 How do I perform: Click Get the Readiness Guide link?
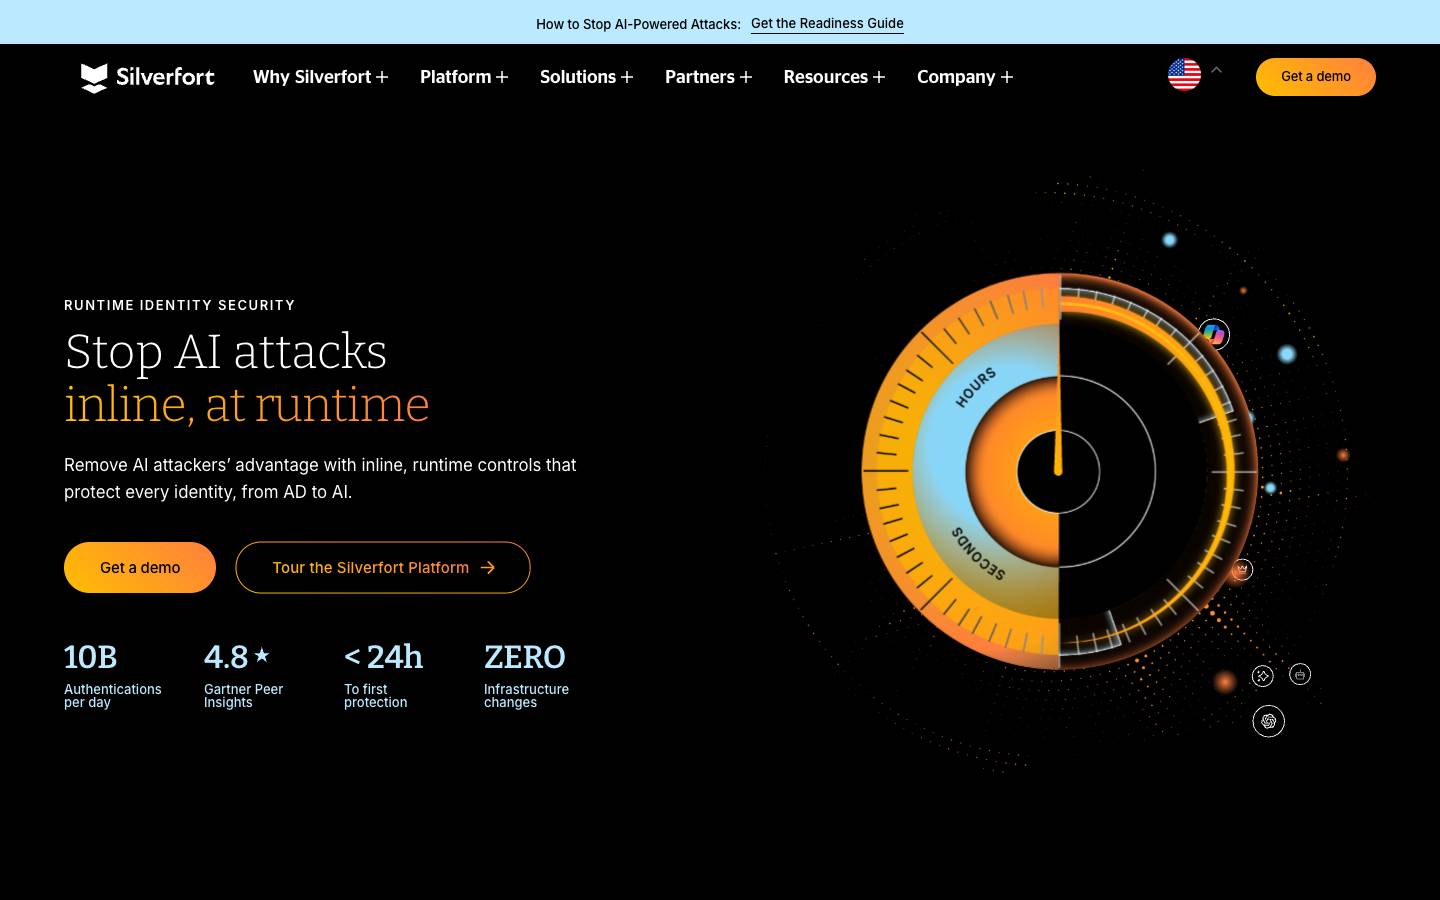coord(827,24)
